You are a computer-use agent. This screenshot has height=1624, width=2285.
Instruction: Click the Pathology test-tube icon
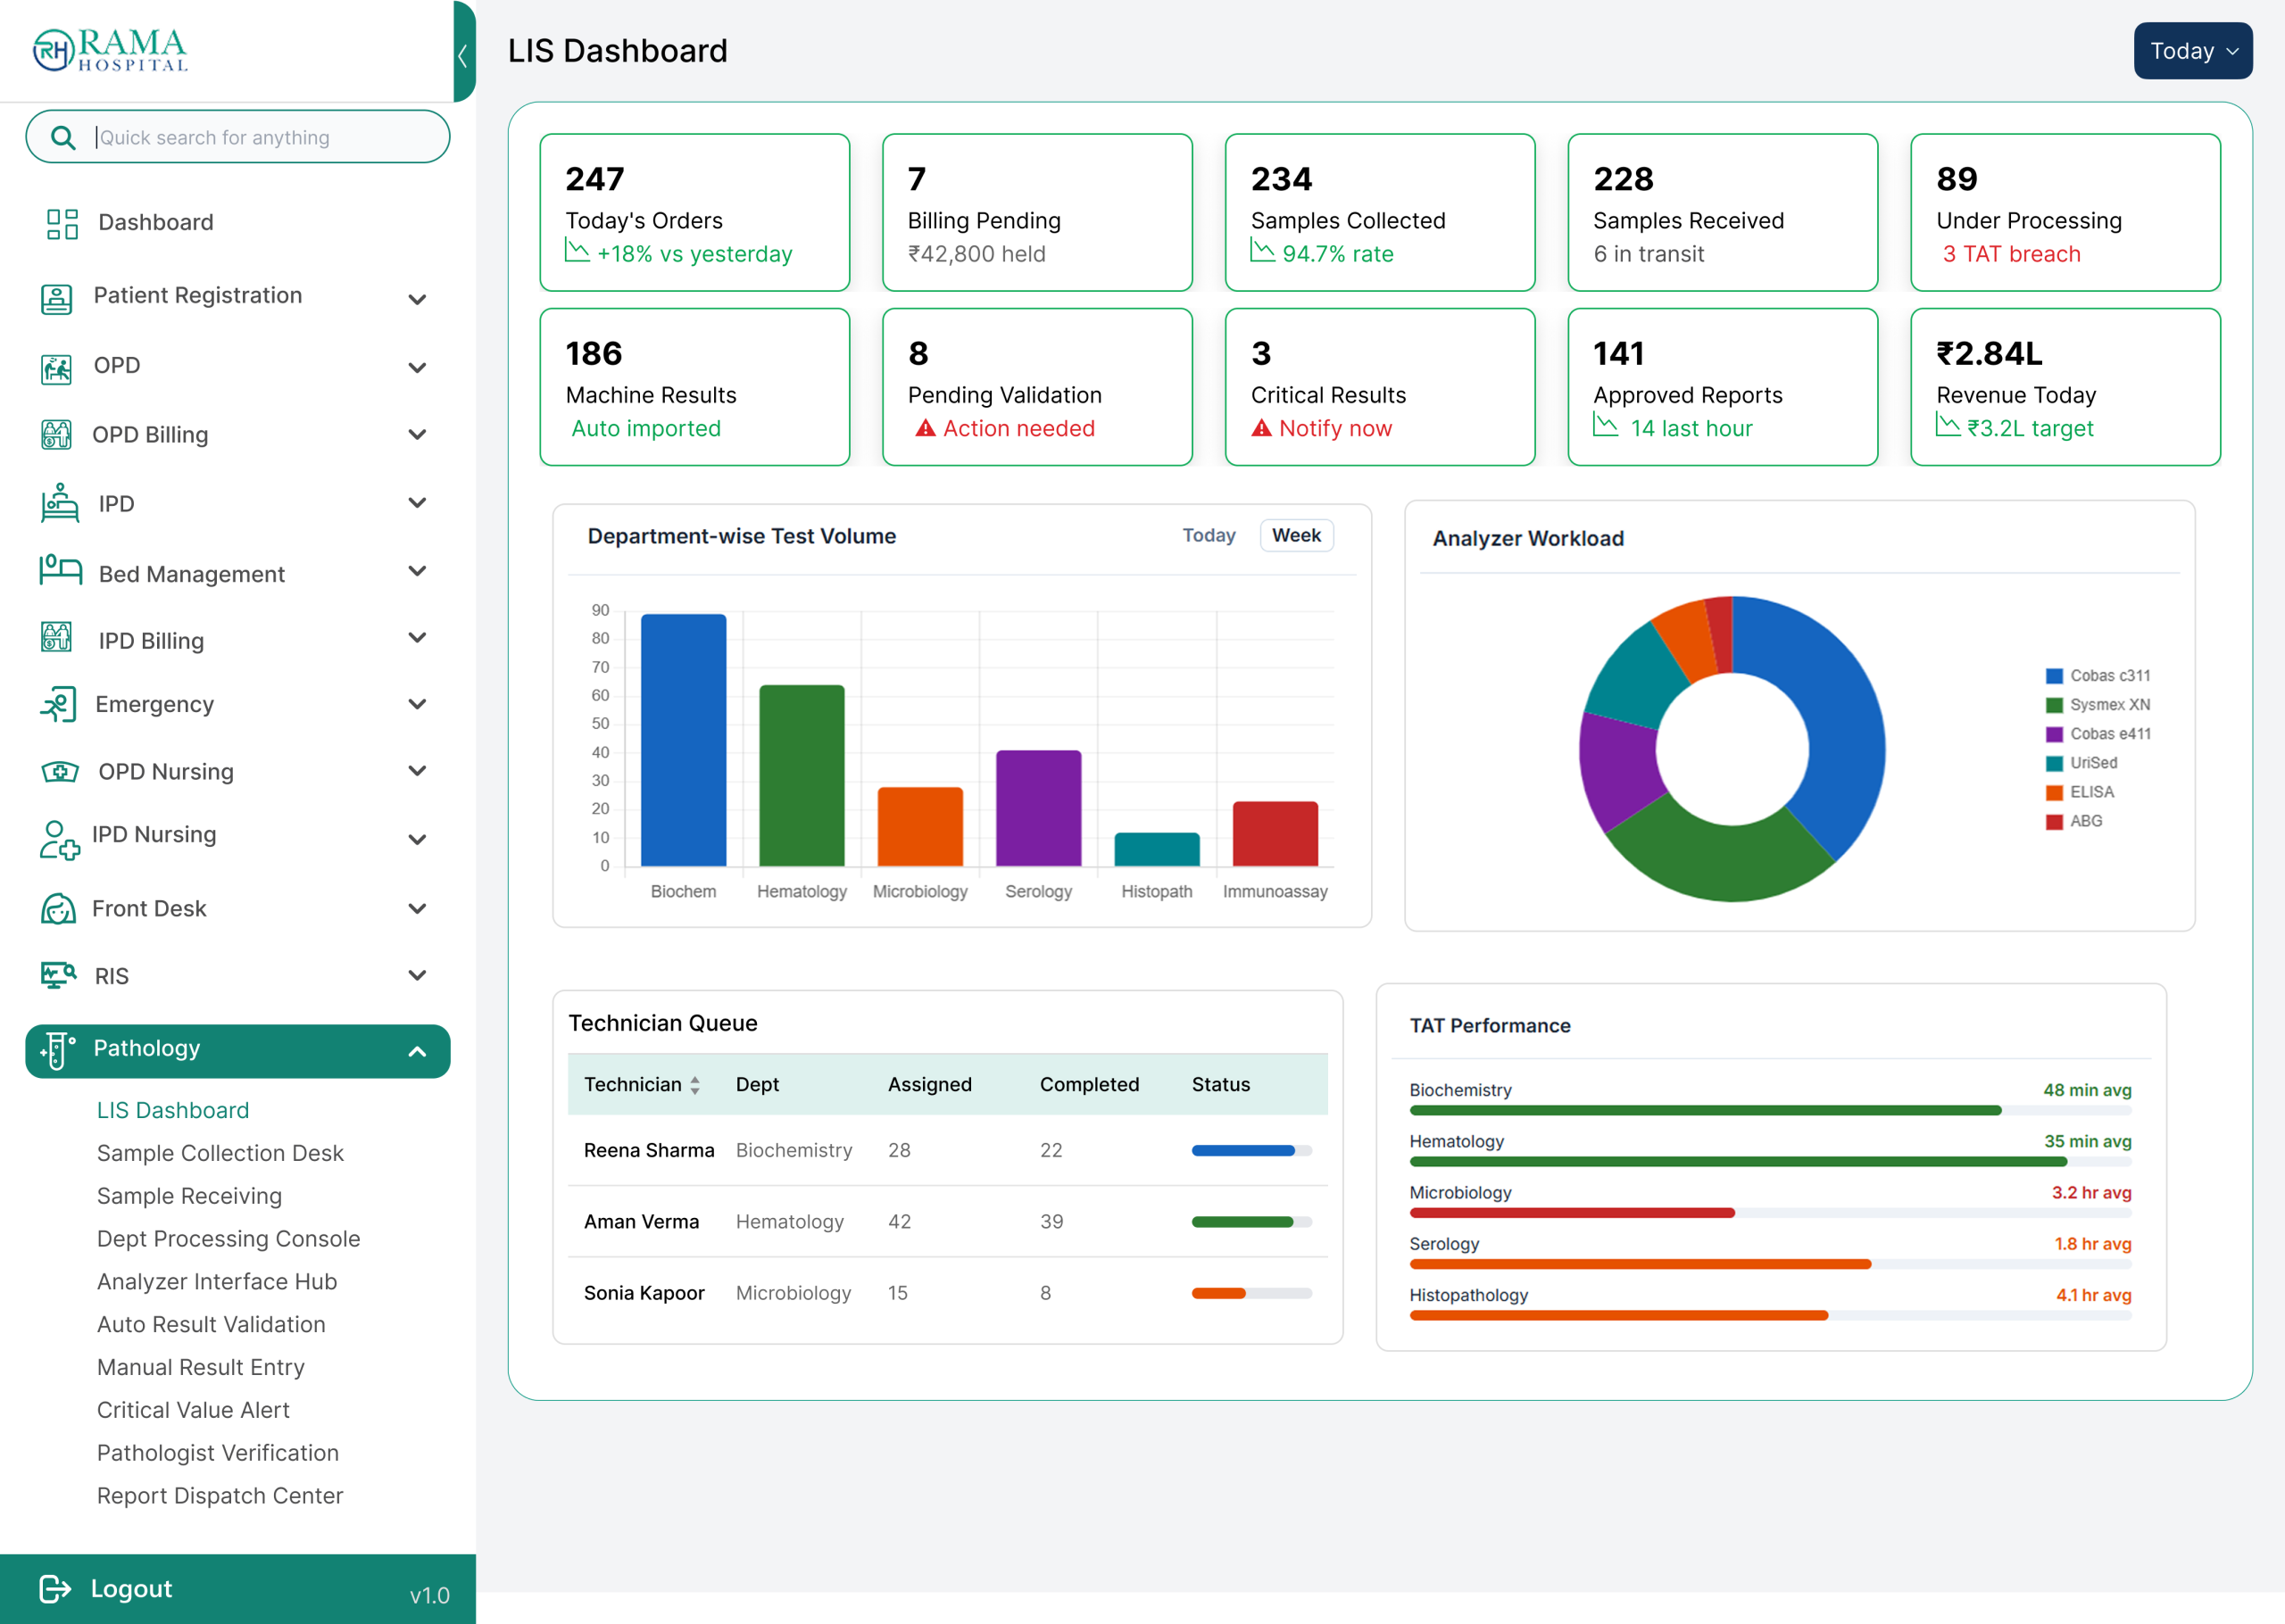coord(57,1051)
